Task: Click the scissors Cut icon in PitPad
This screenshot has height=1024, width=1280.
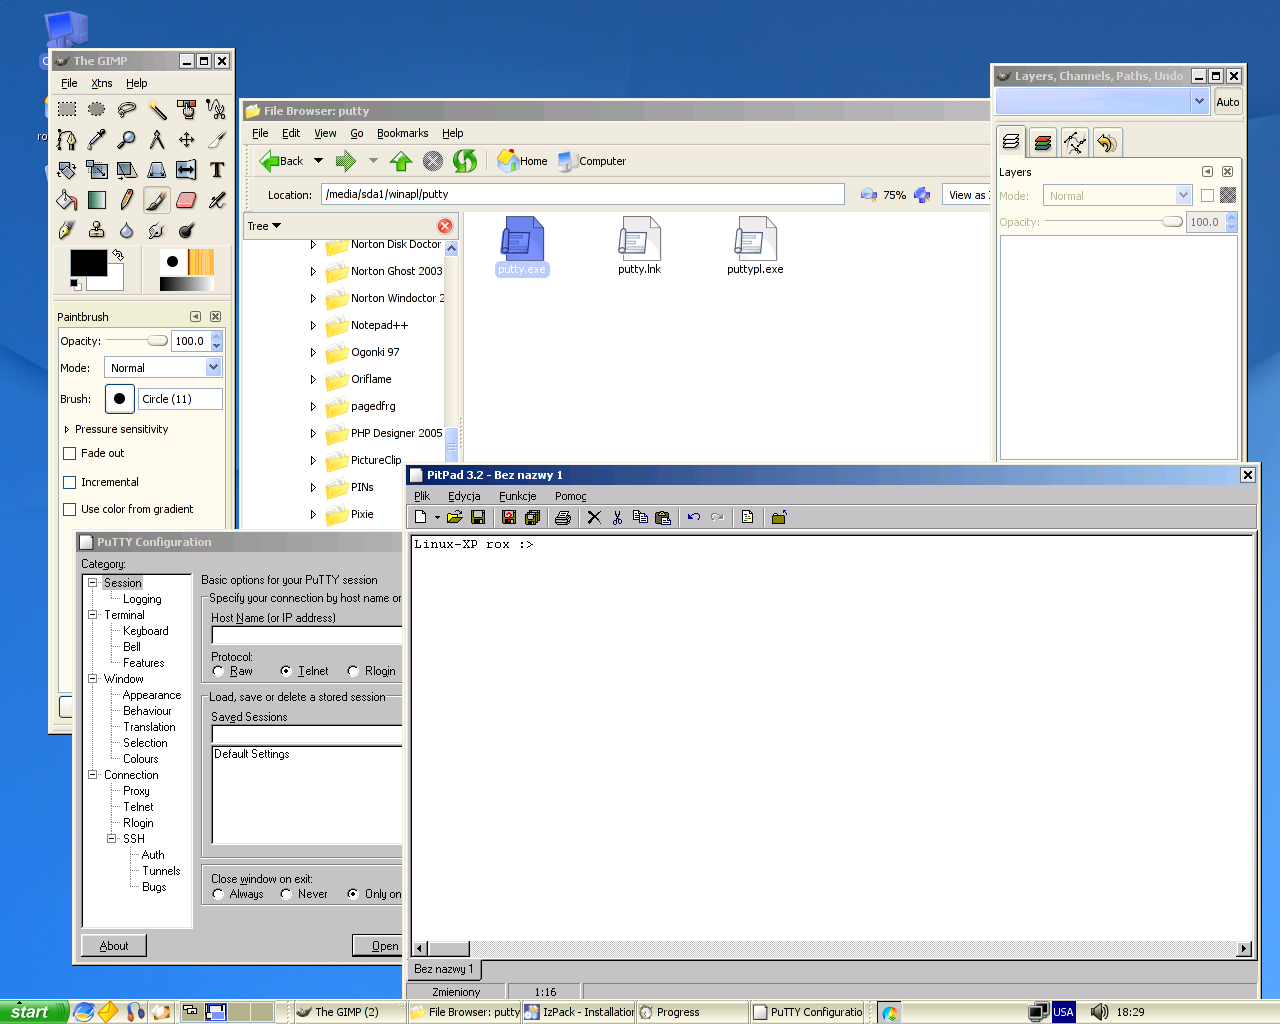Action: [617, 517]
